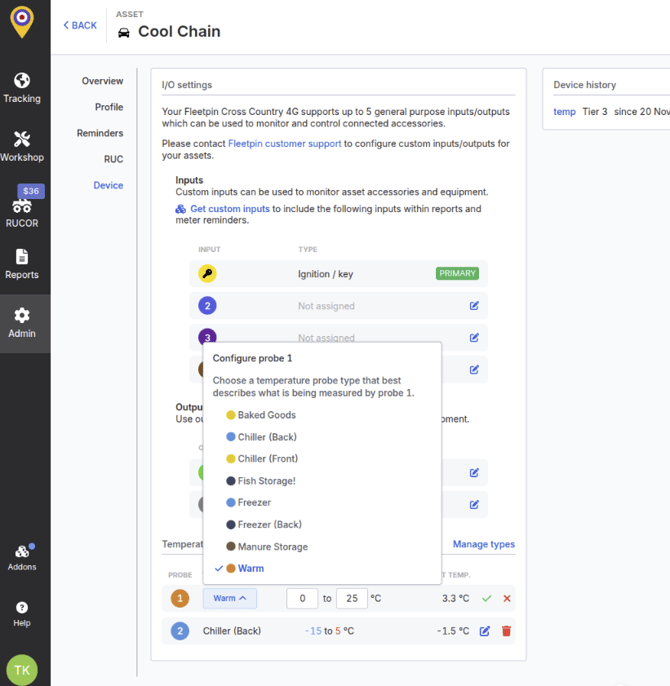Viewport: 670px width, 686px height.
Task: Go back using the BACK link
Action: [x=80, y=25]
